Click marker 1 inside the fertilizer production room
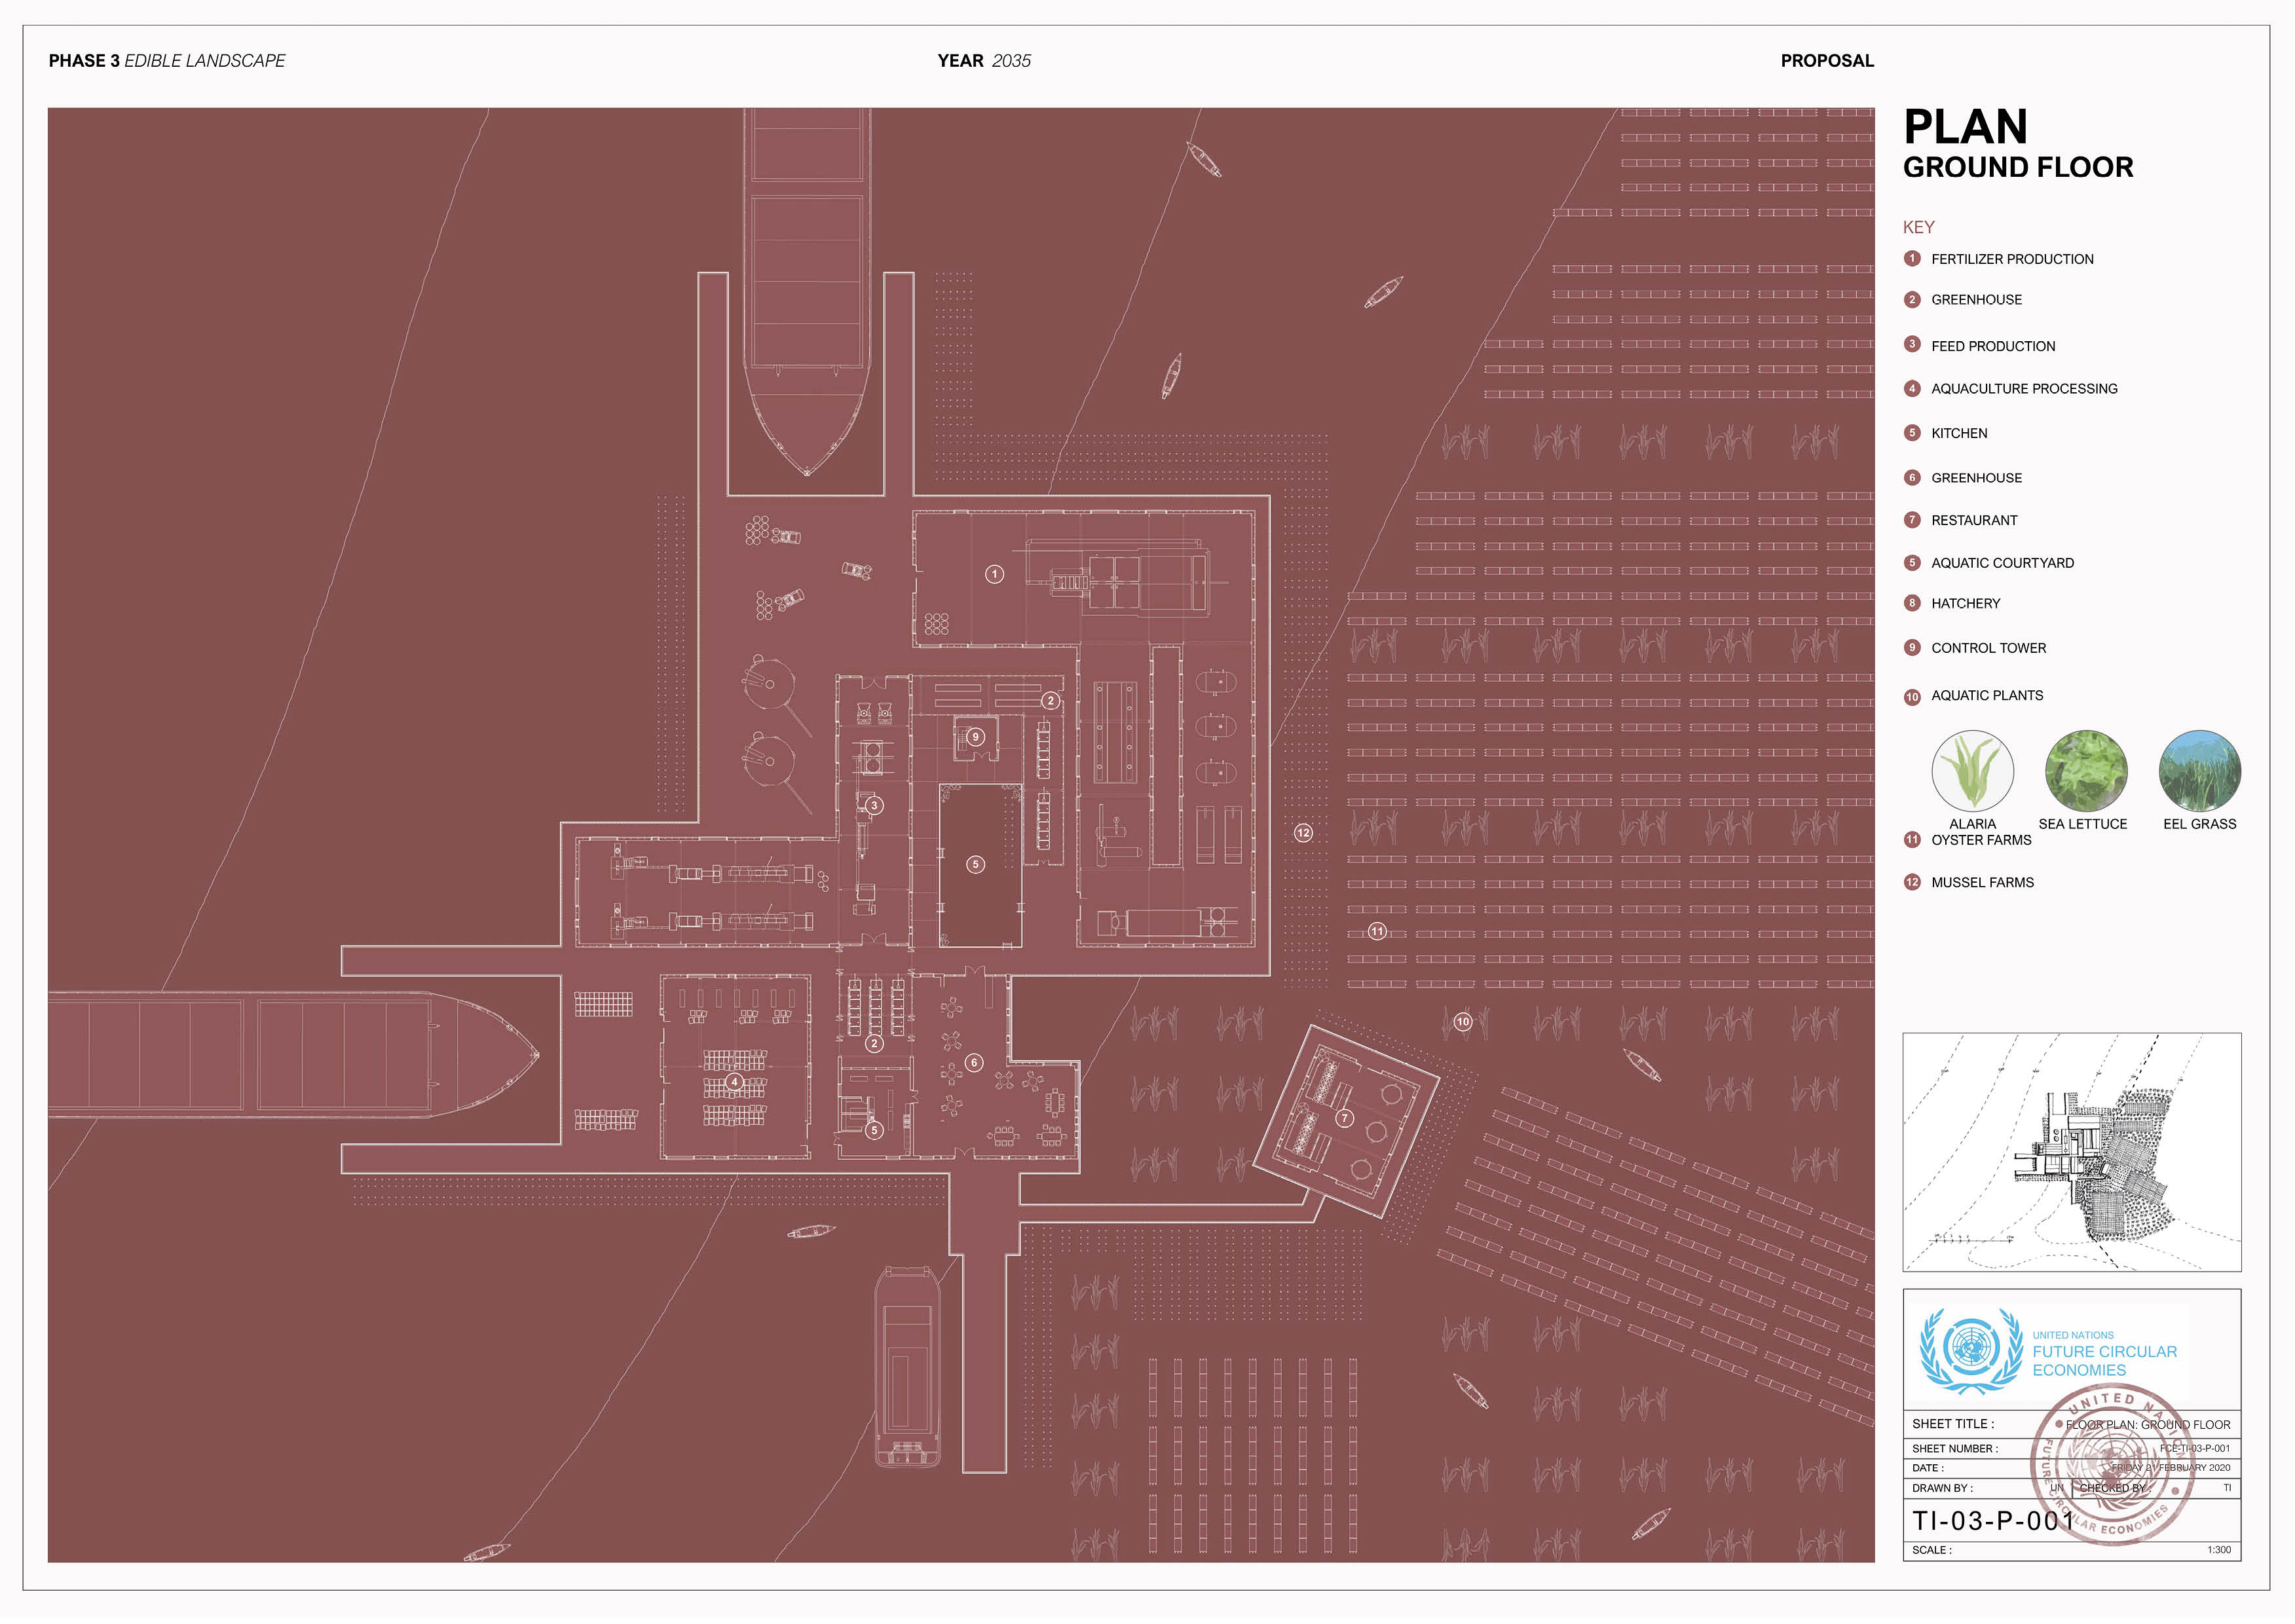Viewport: 2295px width, 1624px height. coord(994,574)
